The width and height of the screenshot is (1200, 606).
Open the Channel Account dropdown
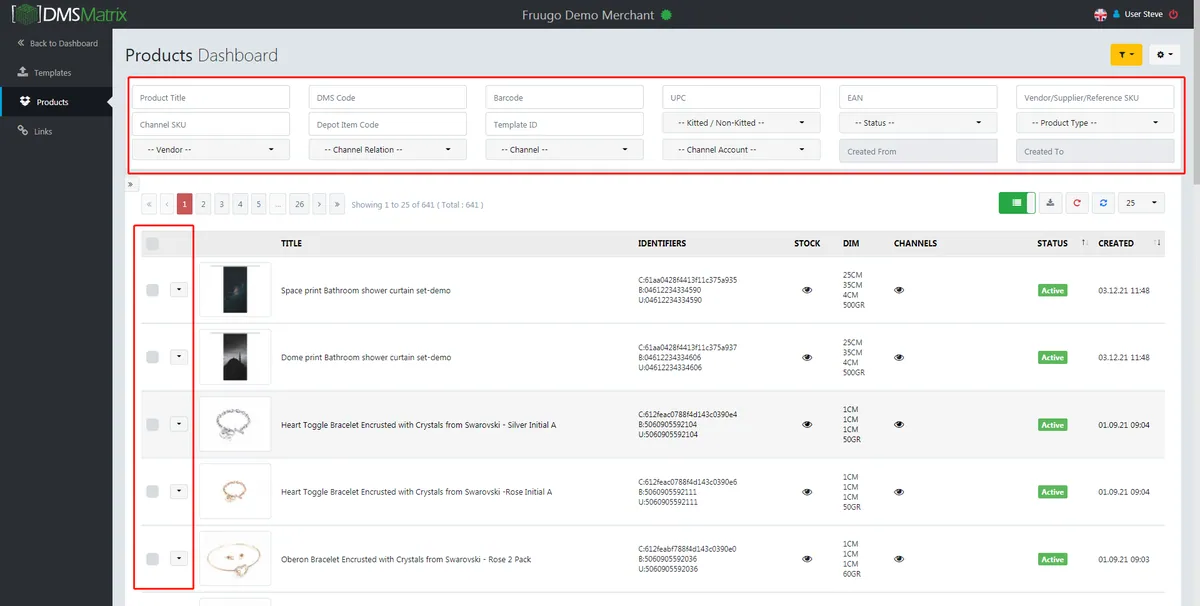coord(741,150)
